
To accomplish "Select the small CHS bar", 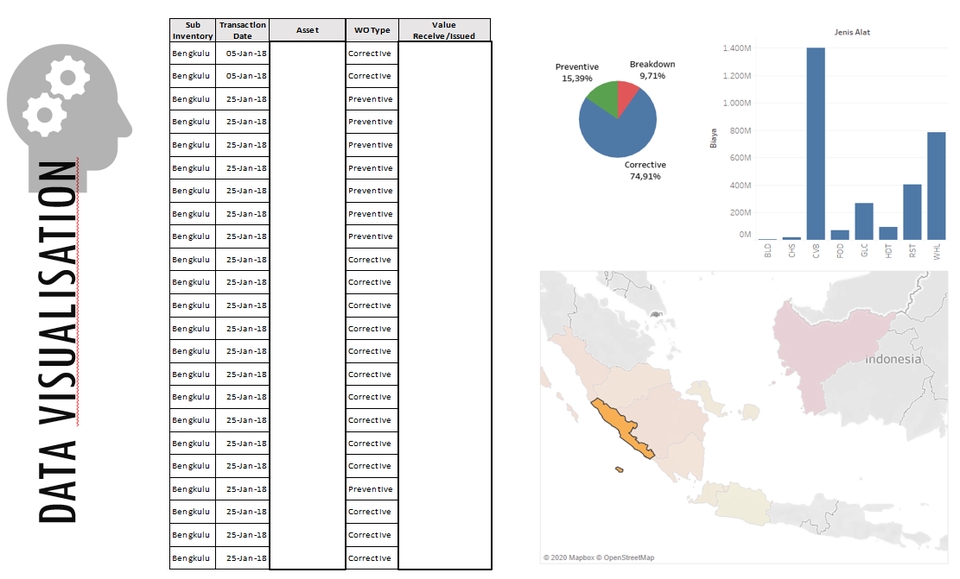I will (x=792, y=238).
